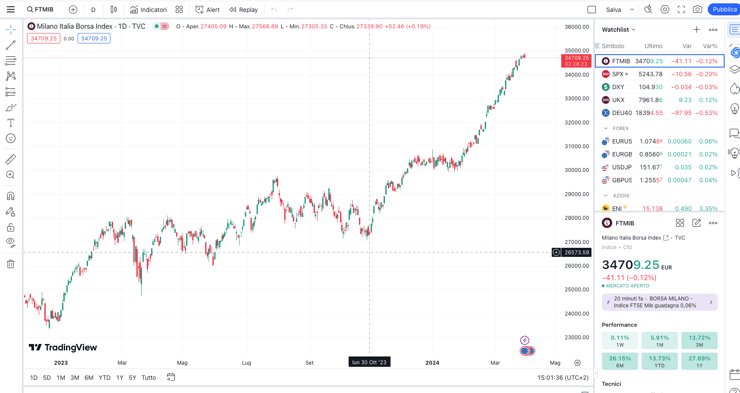740x393 pixels.
Task: Toggle lock all drawings
Action: point(10,227)
